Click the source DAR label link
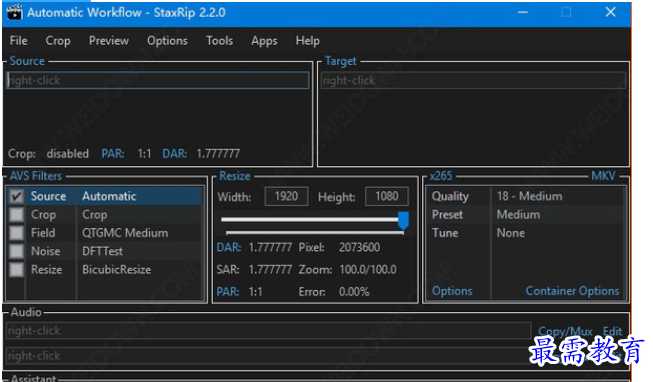 [x=174, y=154]
